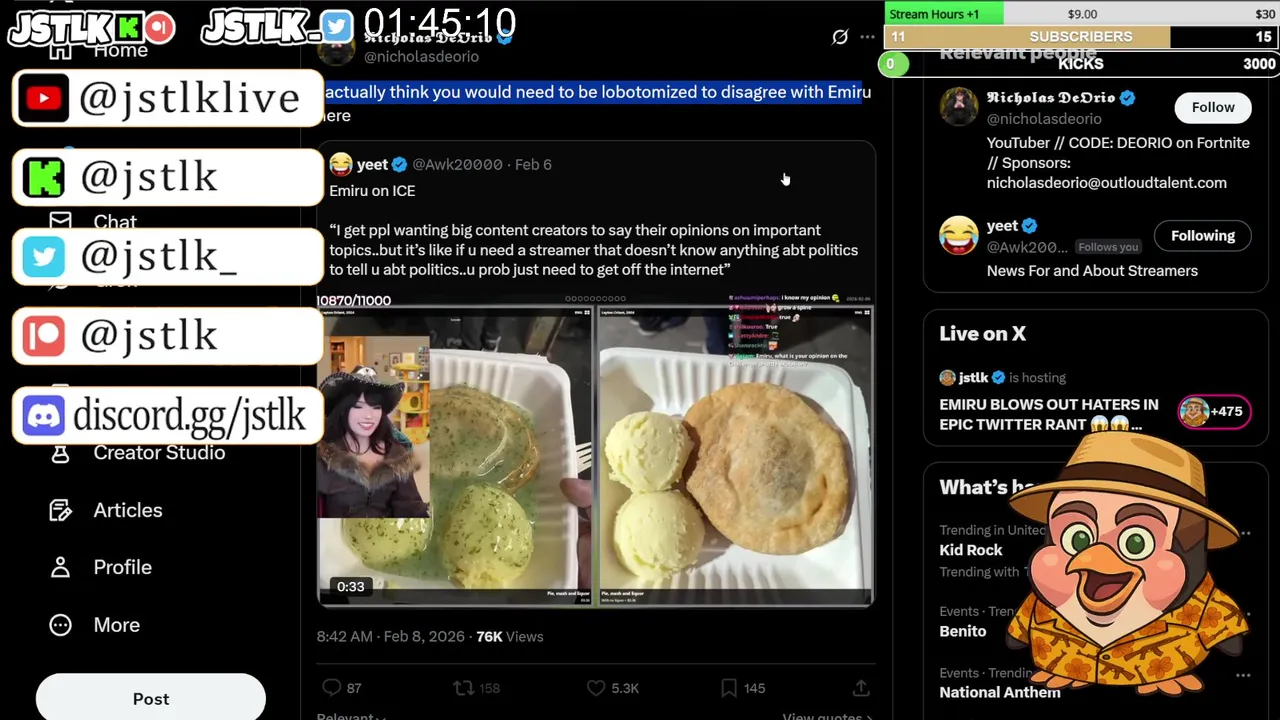Click 'News For and About Streamers' bio text
The width and height of the screenshot is (1280, 720).
coord(1092,271)
